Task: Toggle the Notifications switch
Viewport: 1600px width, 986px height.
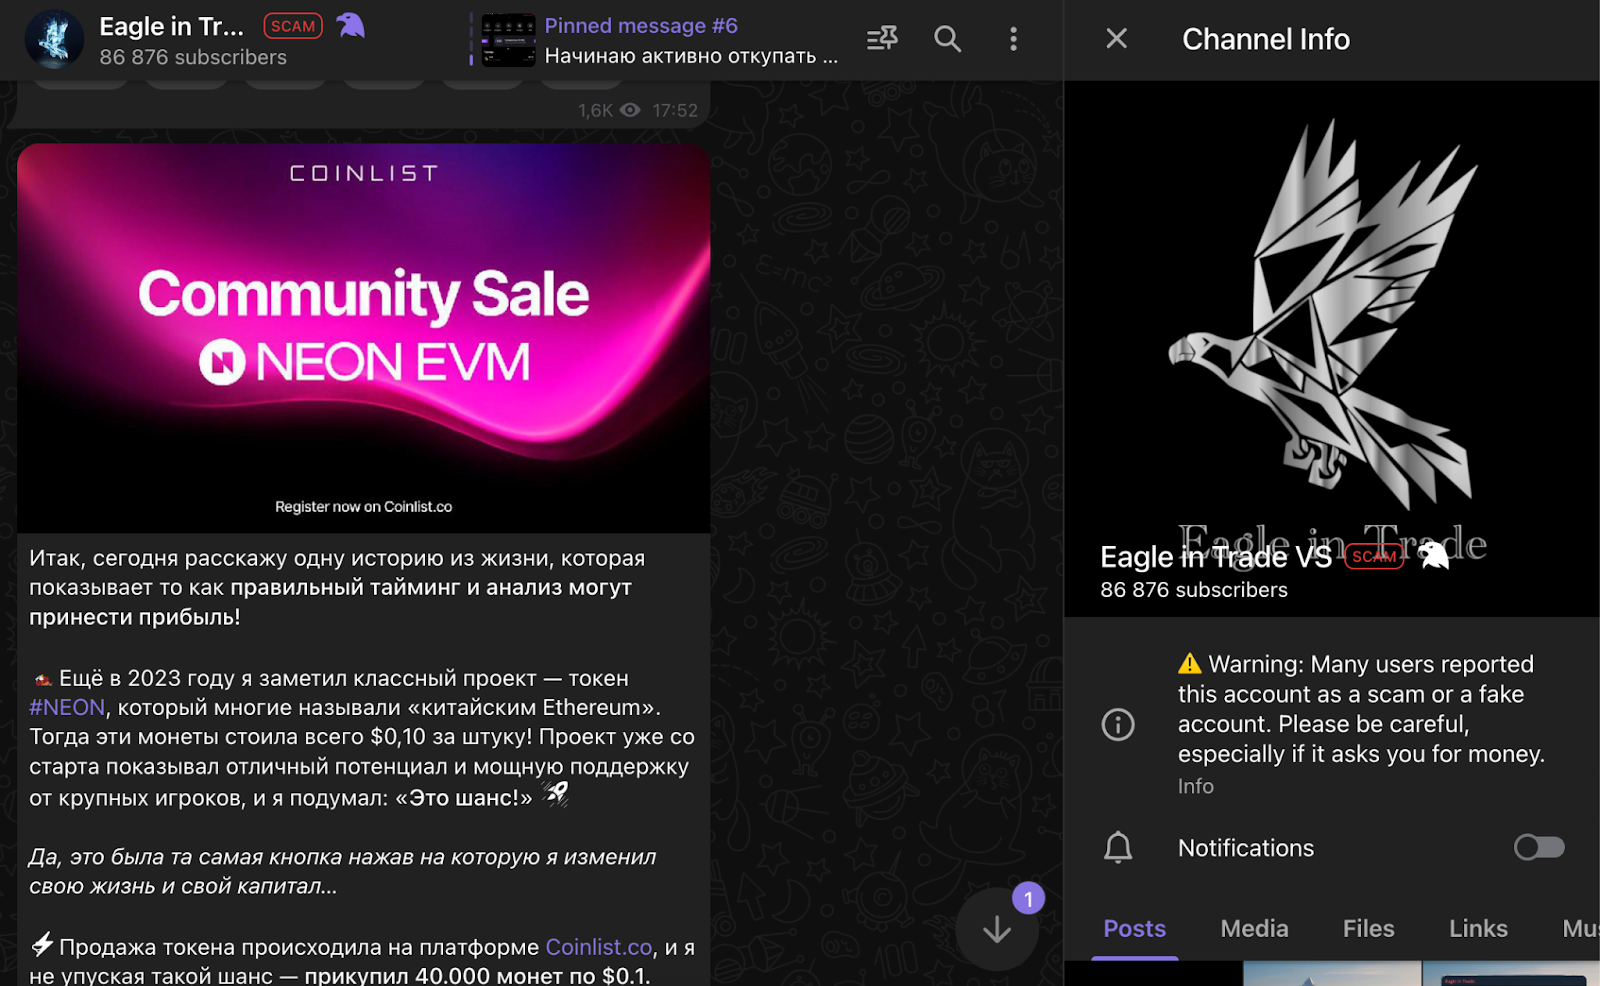Action: pyautogui.click(x=1539, y=848)
